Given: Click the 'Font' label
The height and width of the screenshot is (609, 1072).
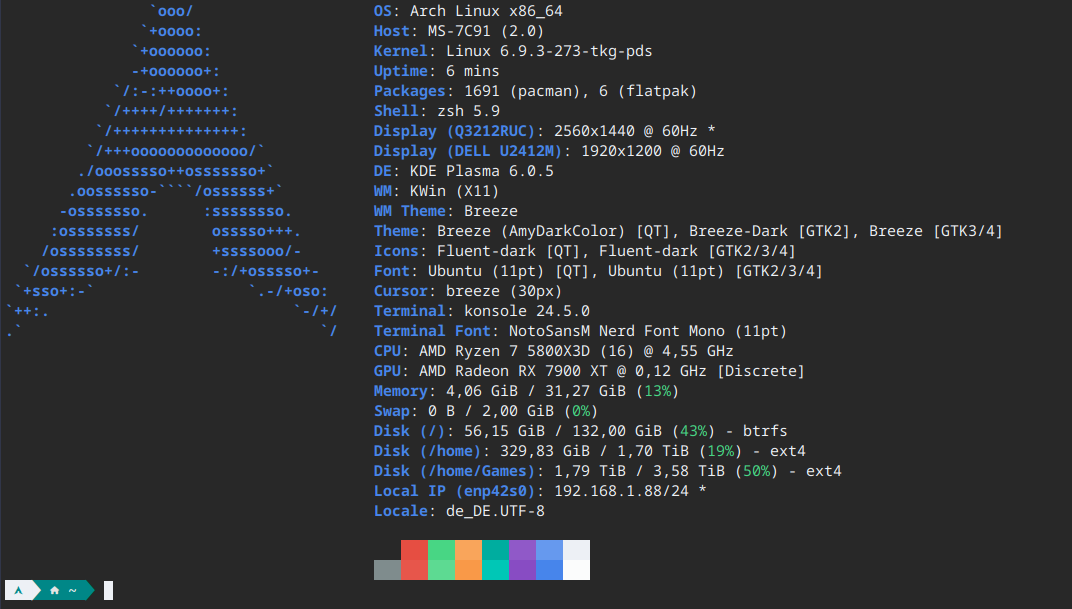Looking at the screenshot, I should click(x=391, y=271).
